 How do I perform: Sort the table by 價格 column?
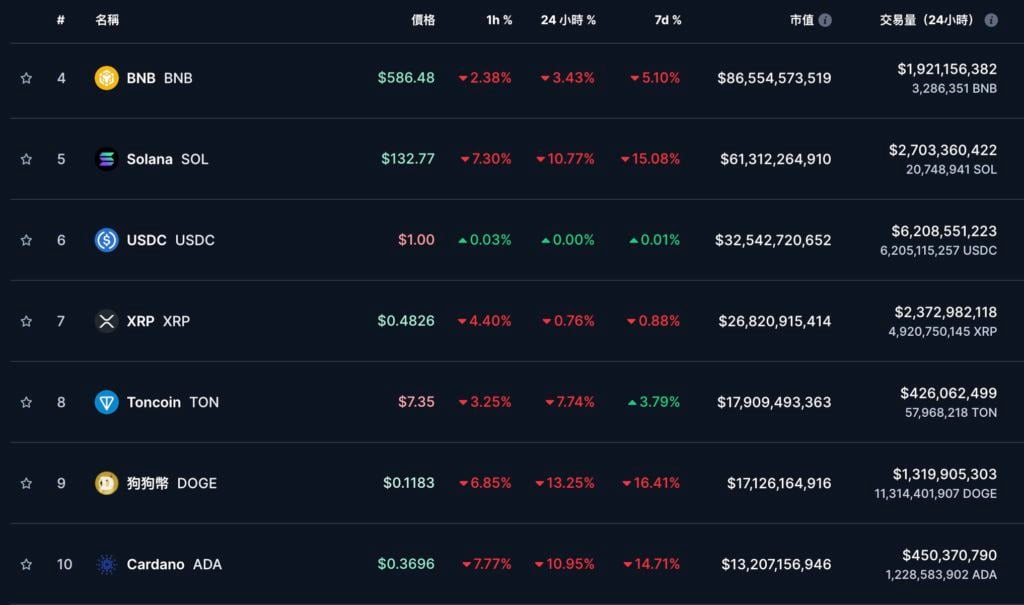[x=423, y=20]
